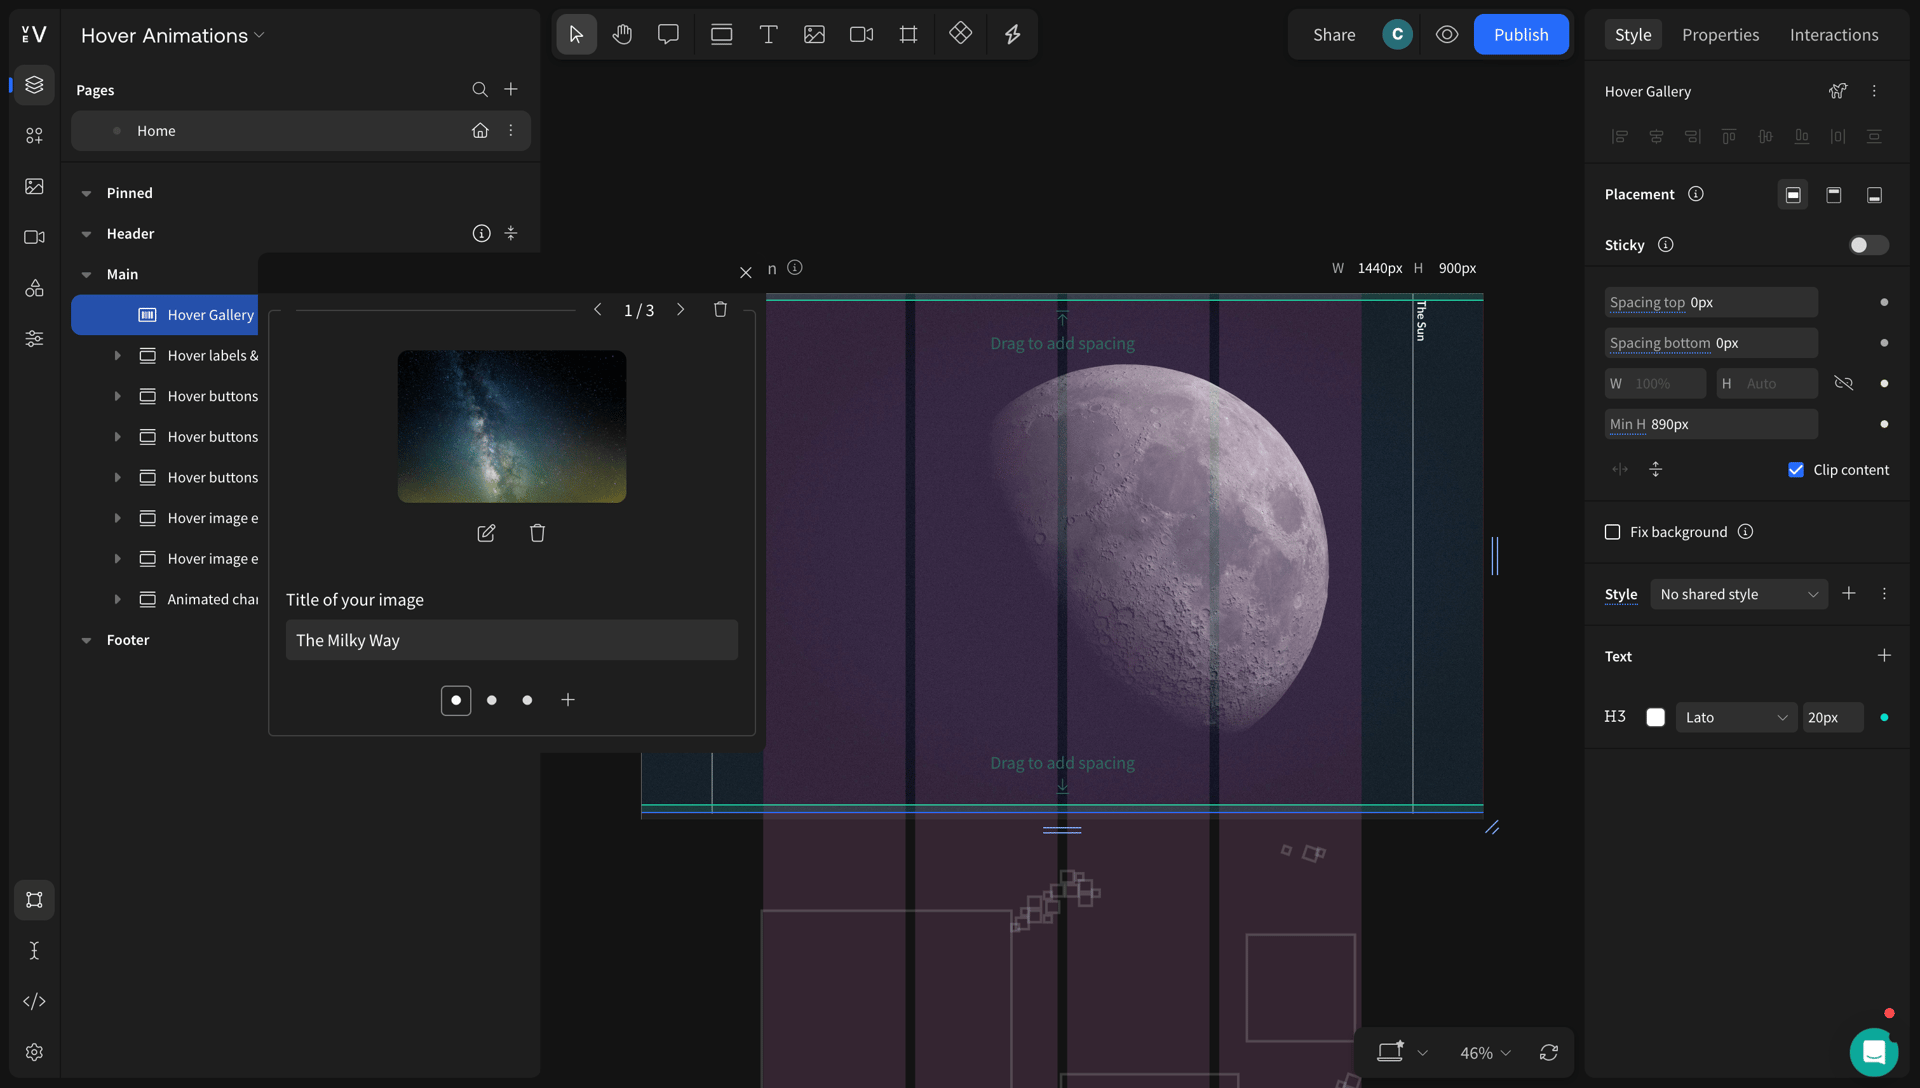This screenshot has width=1920, height=1088.
Task: Open Hover Gallery panel options menu
Action: (x=1874, y=91)
